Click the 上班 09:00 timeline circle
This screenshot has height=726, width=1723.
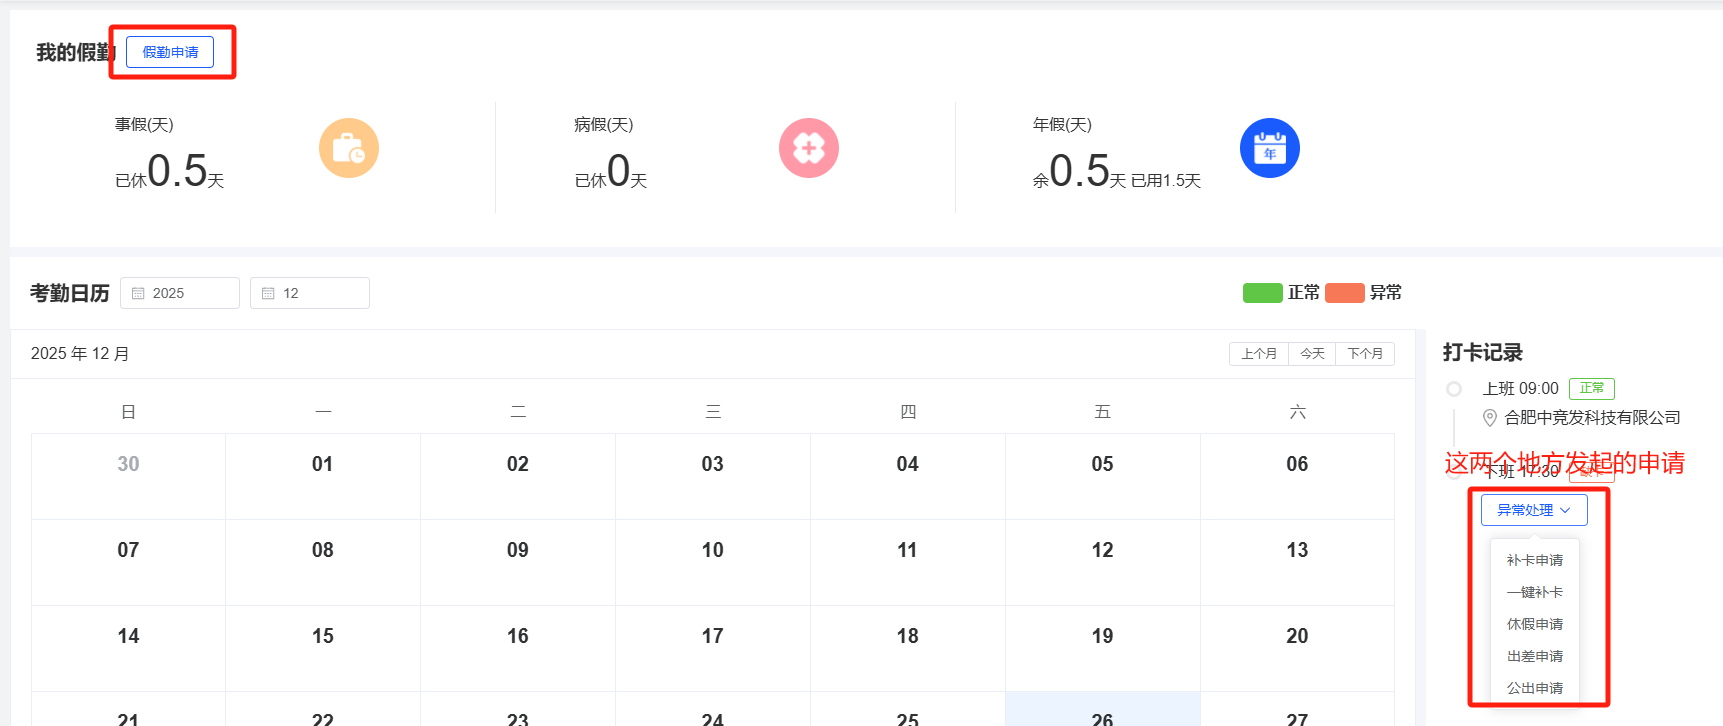coord(1454,389)
